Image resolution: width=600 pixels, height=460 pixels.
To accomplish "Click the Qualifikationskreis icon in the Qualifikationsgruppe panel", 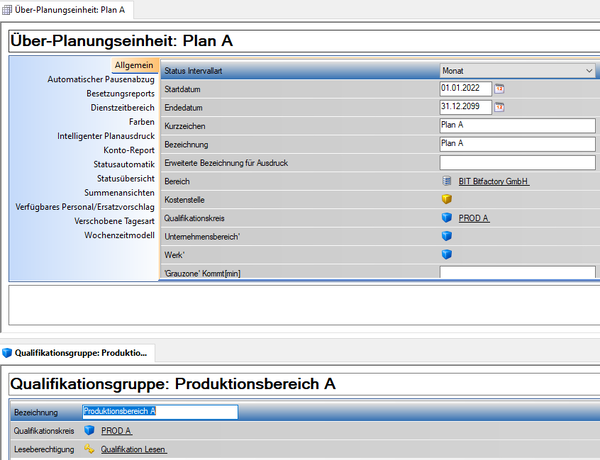I will pyautogui.click(x=89, y=431).
